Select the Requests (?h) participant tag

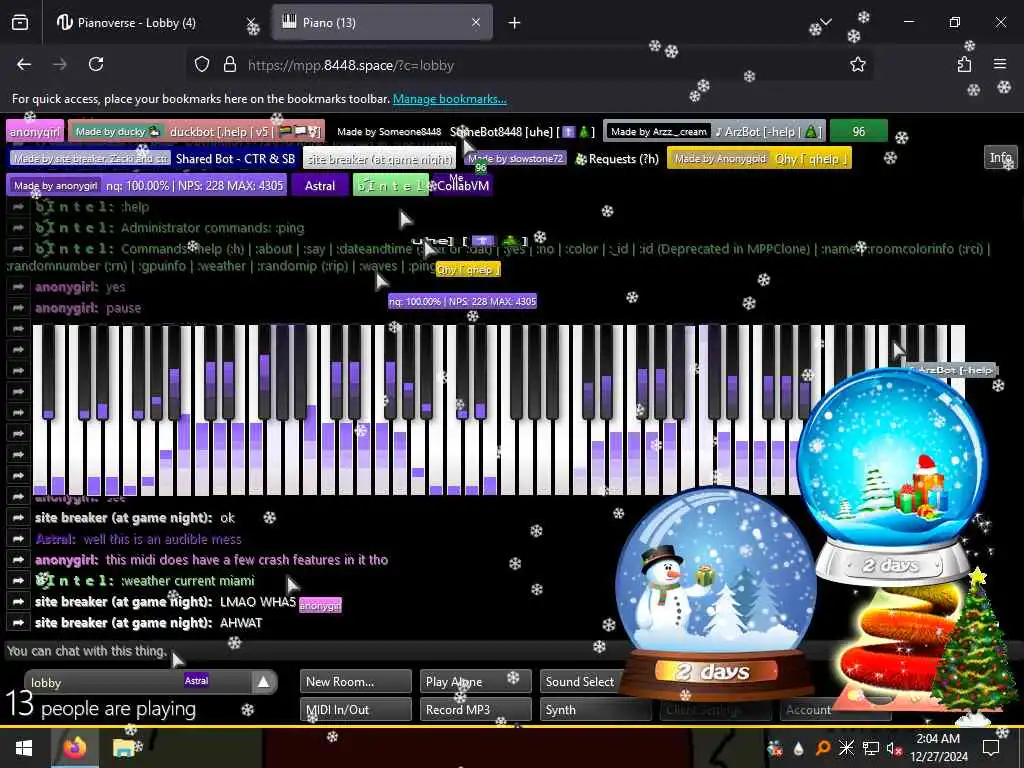coord(562,159)
